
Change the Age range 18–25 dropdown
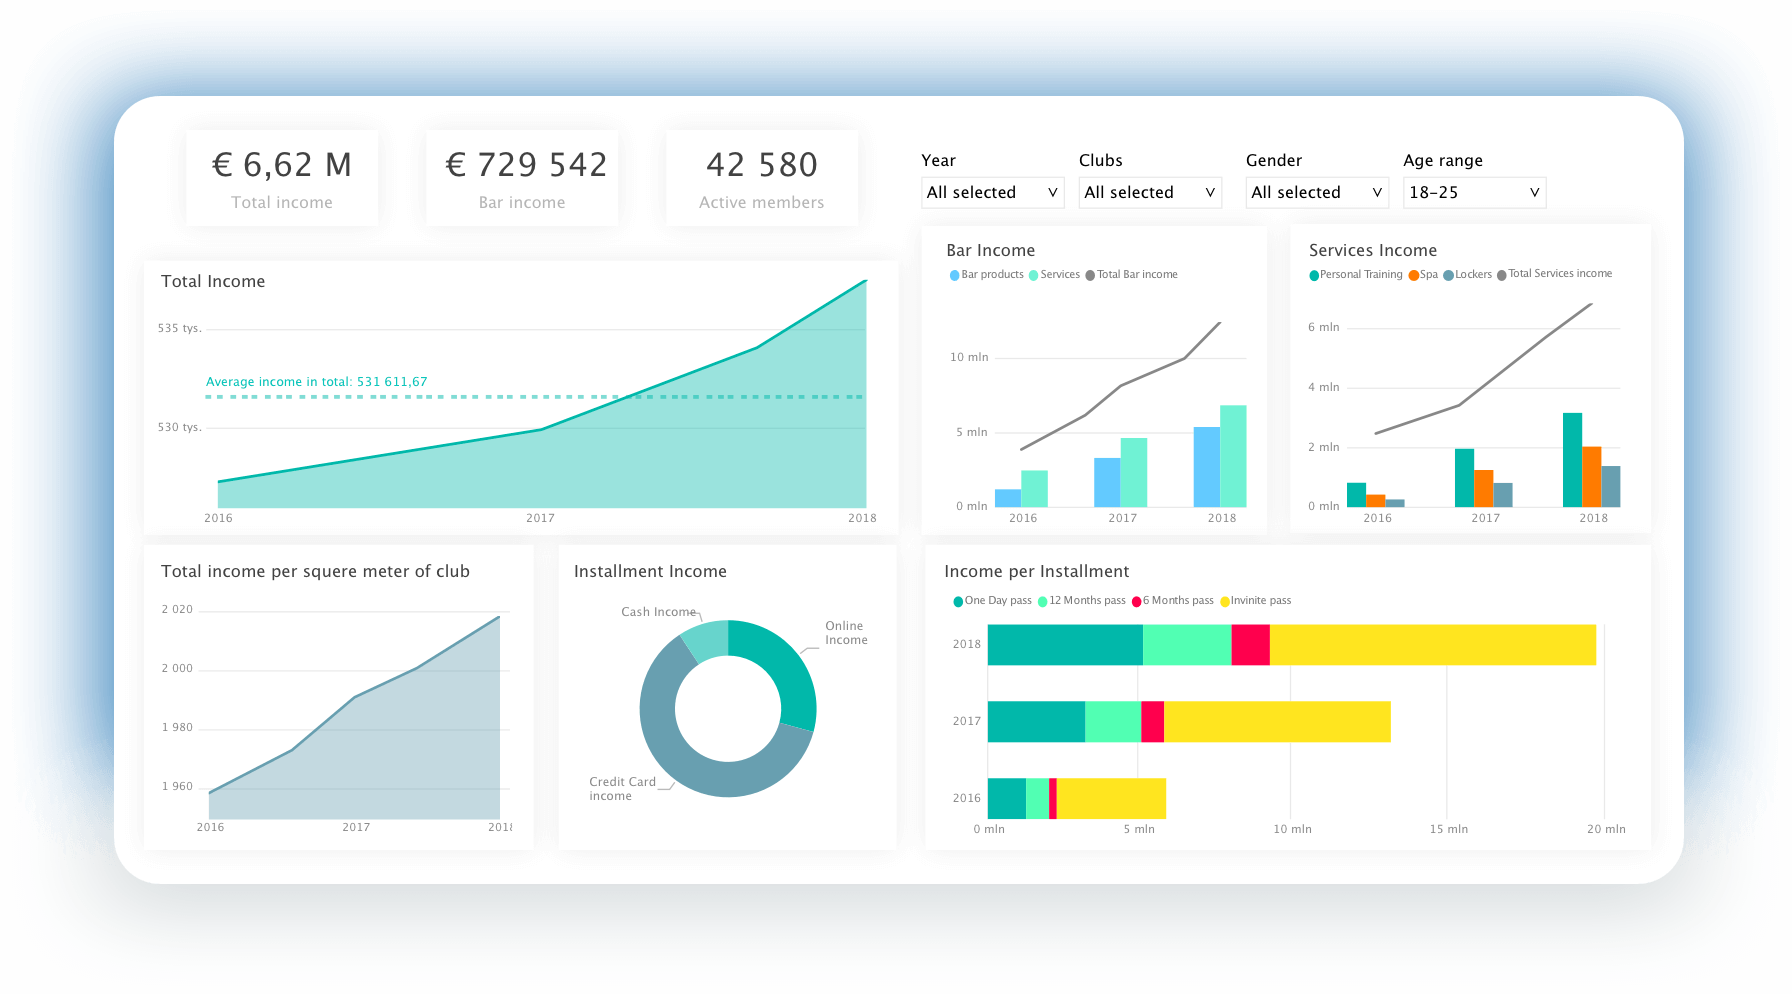click(1474, 192)
